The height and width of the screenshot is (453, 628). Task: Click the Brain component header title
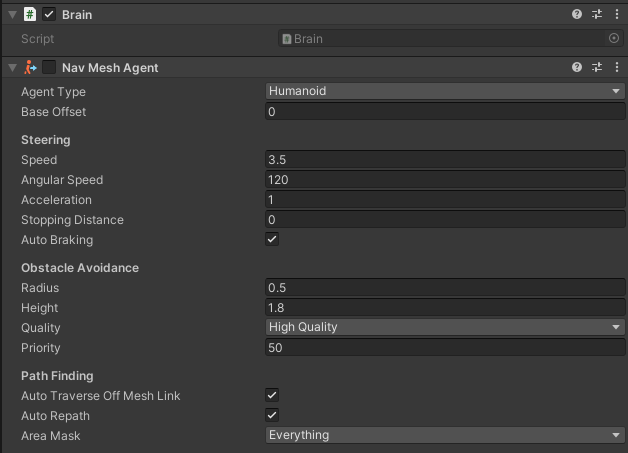77,15
